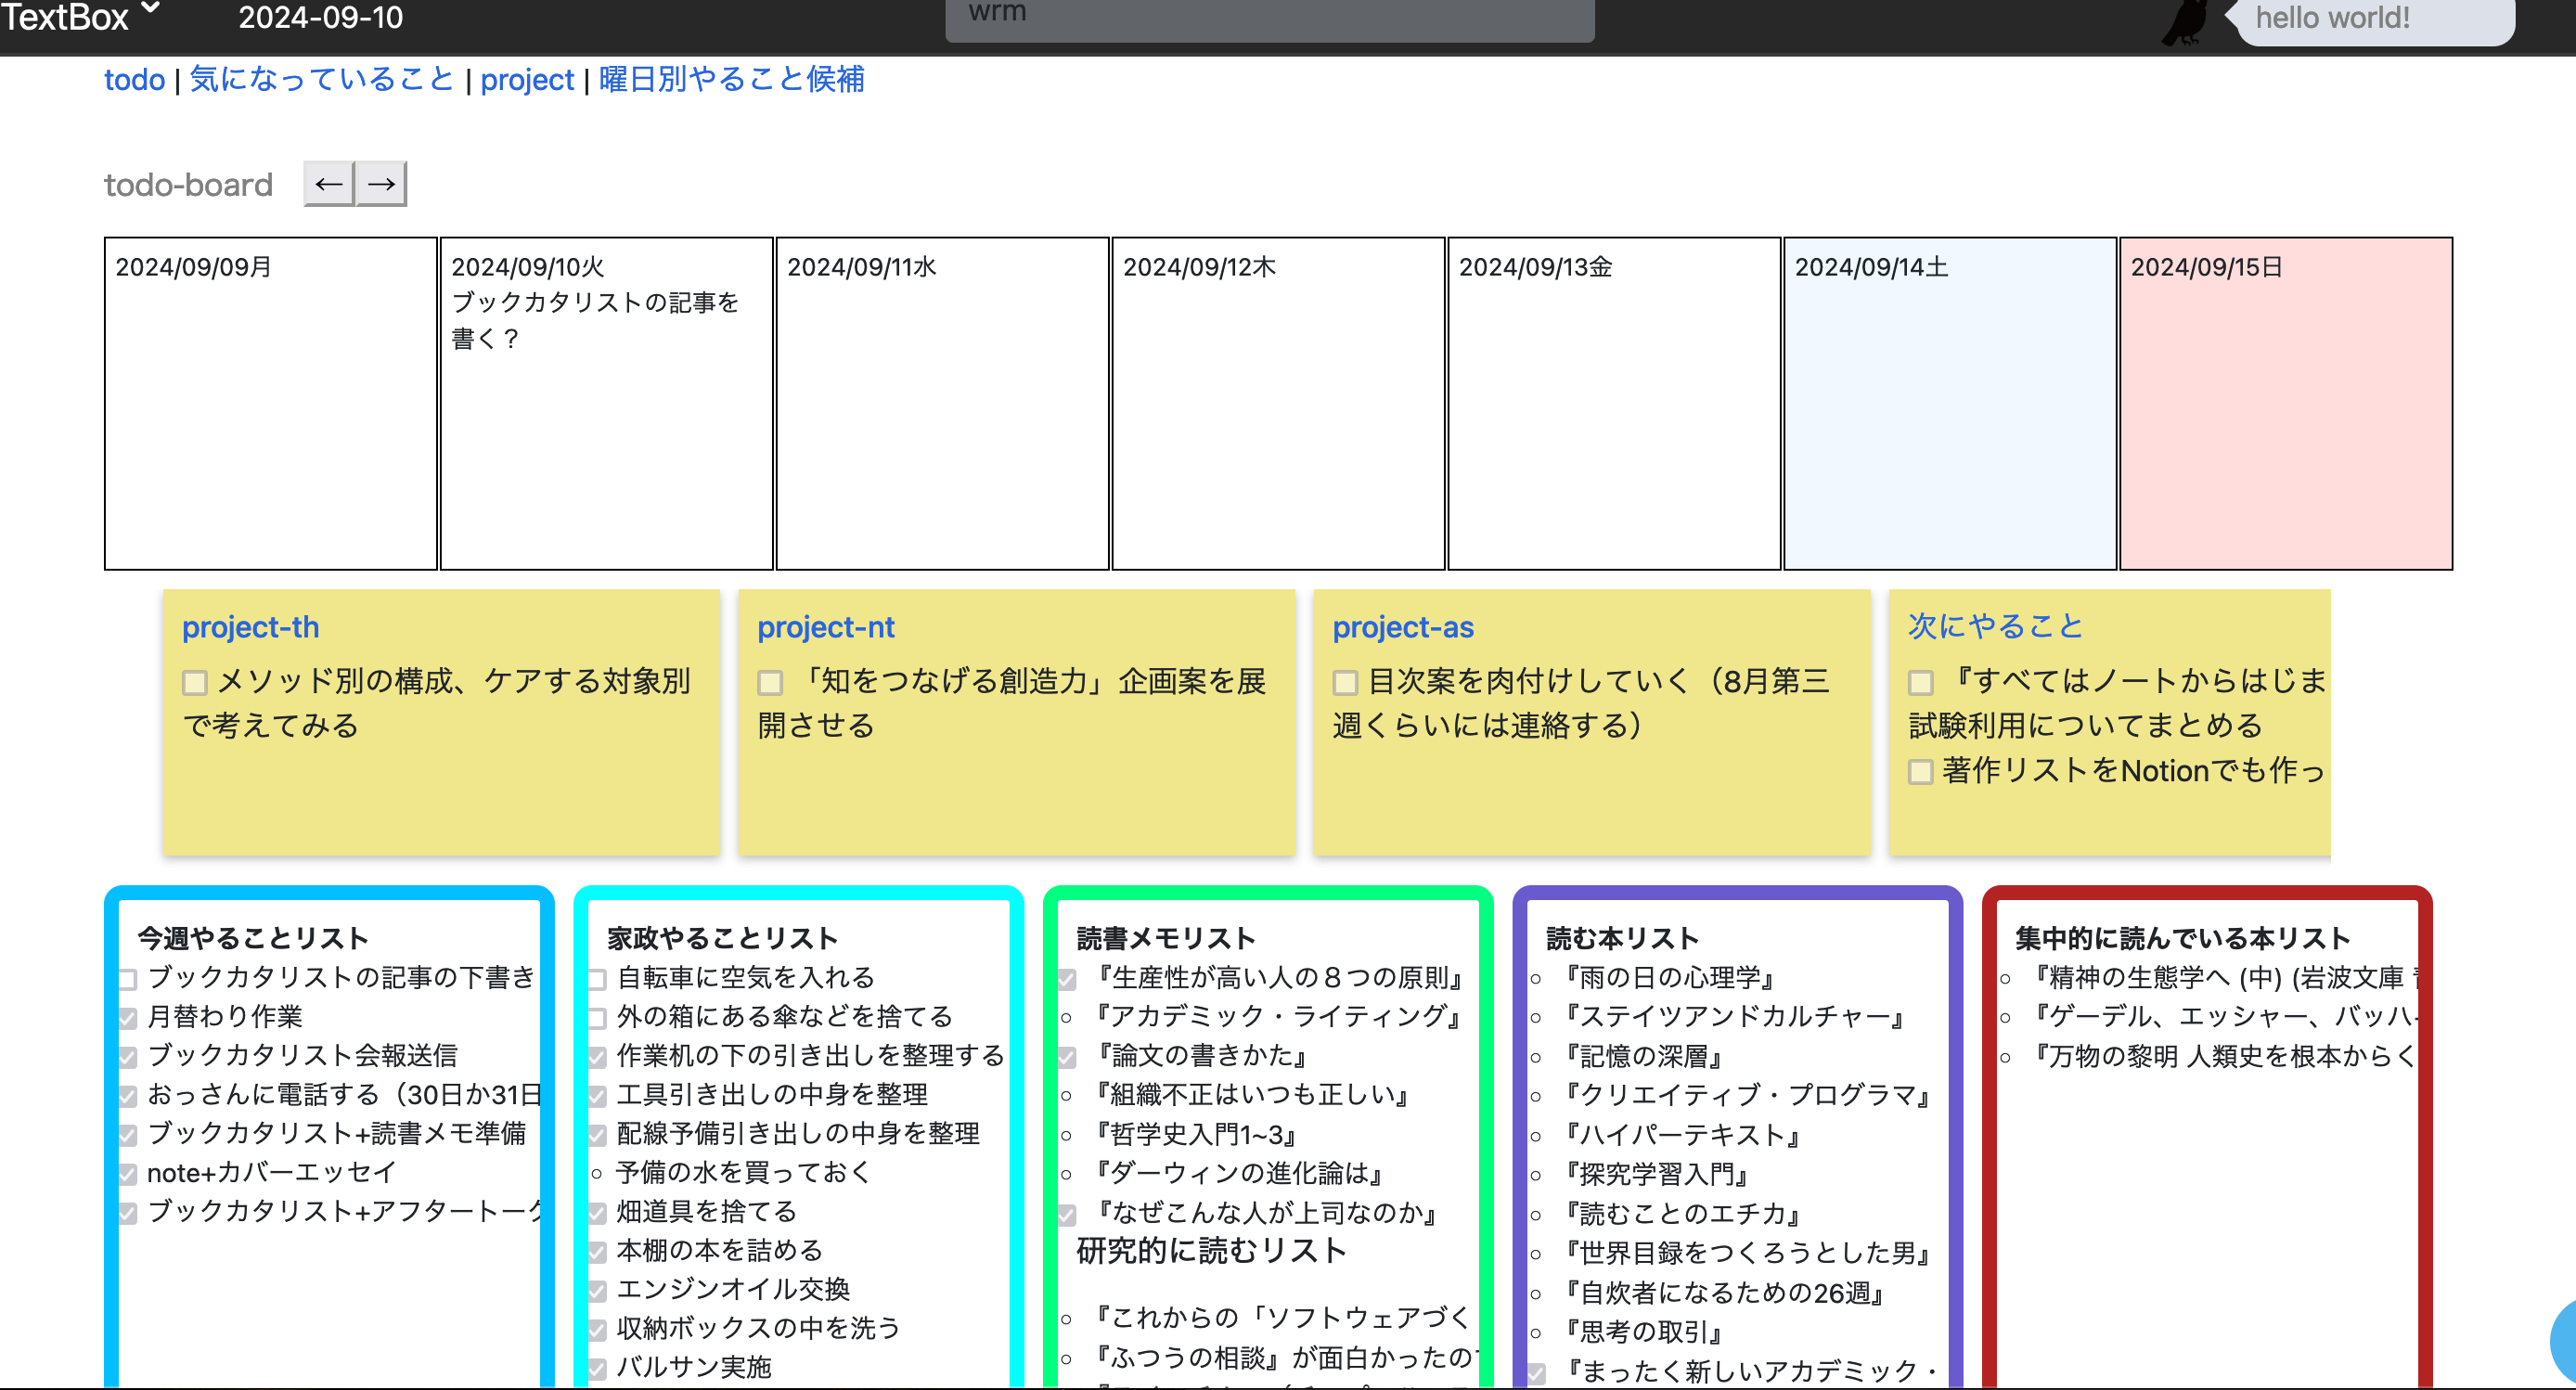Viewport: 2576px width, 1390px height.
Task: Open the project-th card link
Action: (251, 627)
